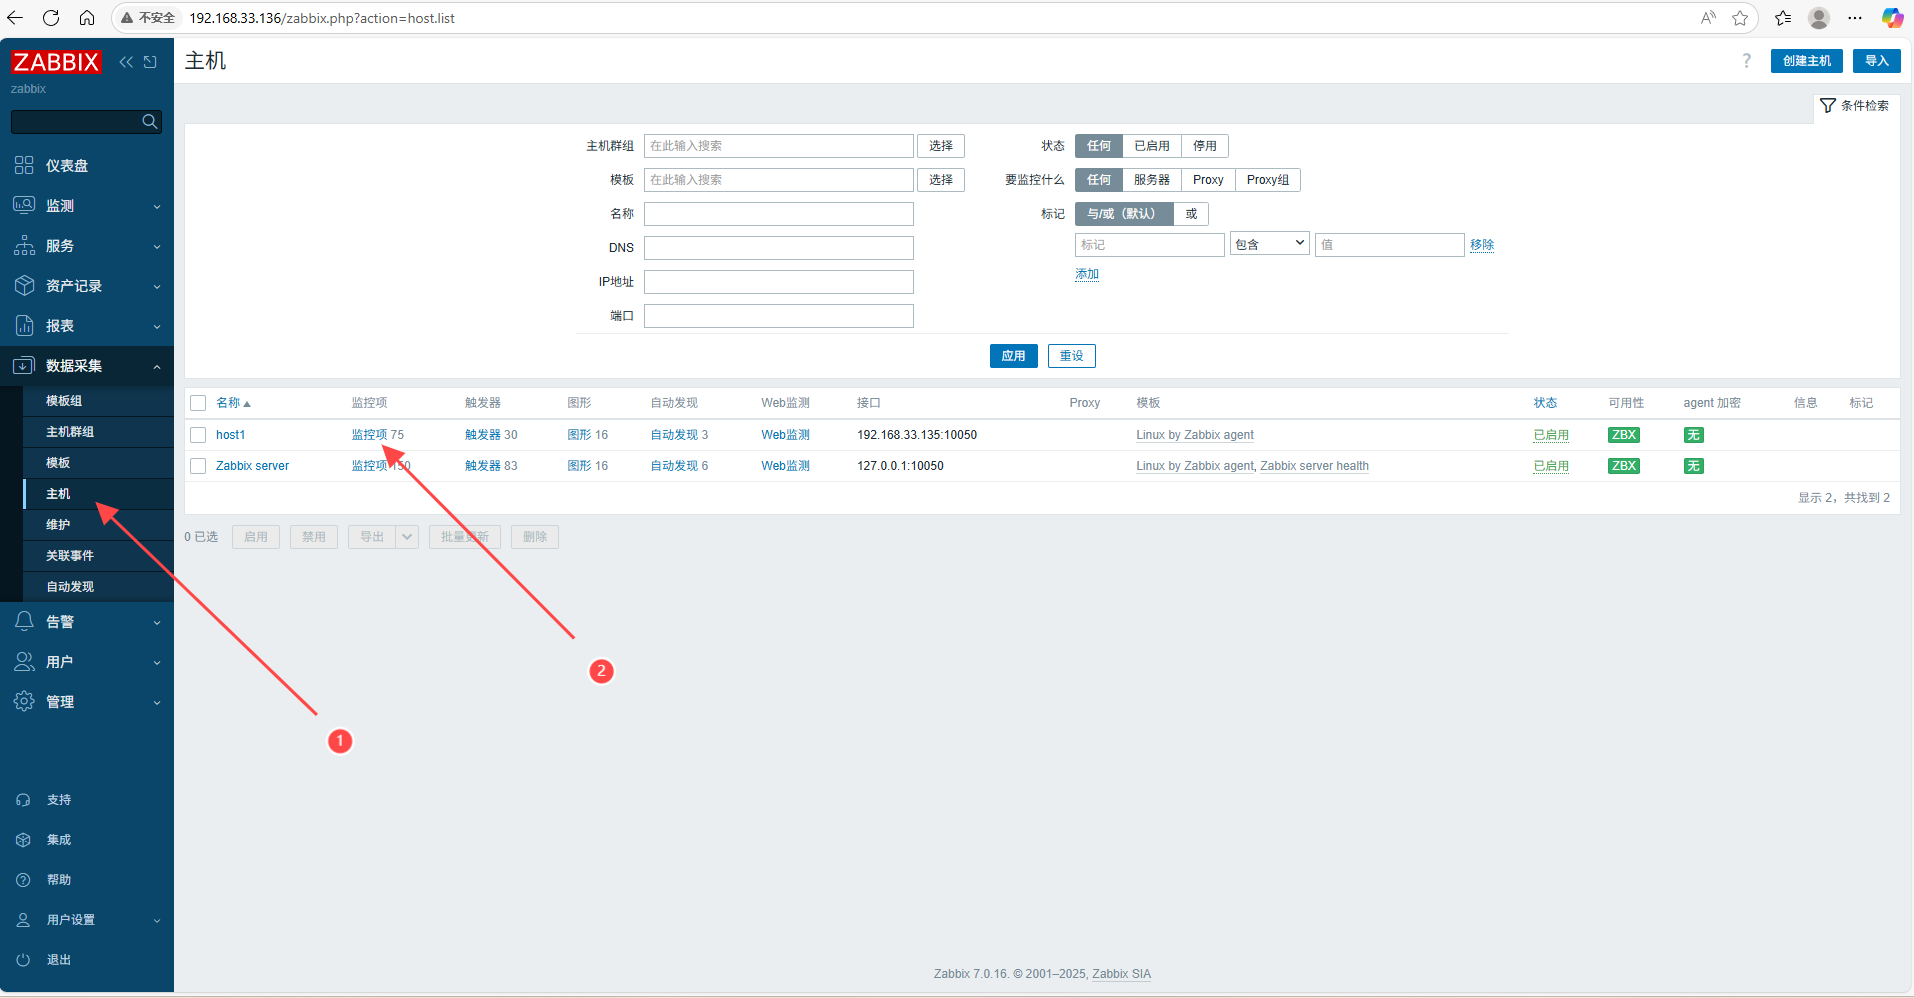
Task: Click the 用户设置 user settings icon
Action: point(23,920)
